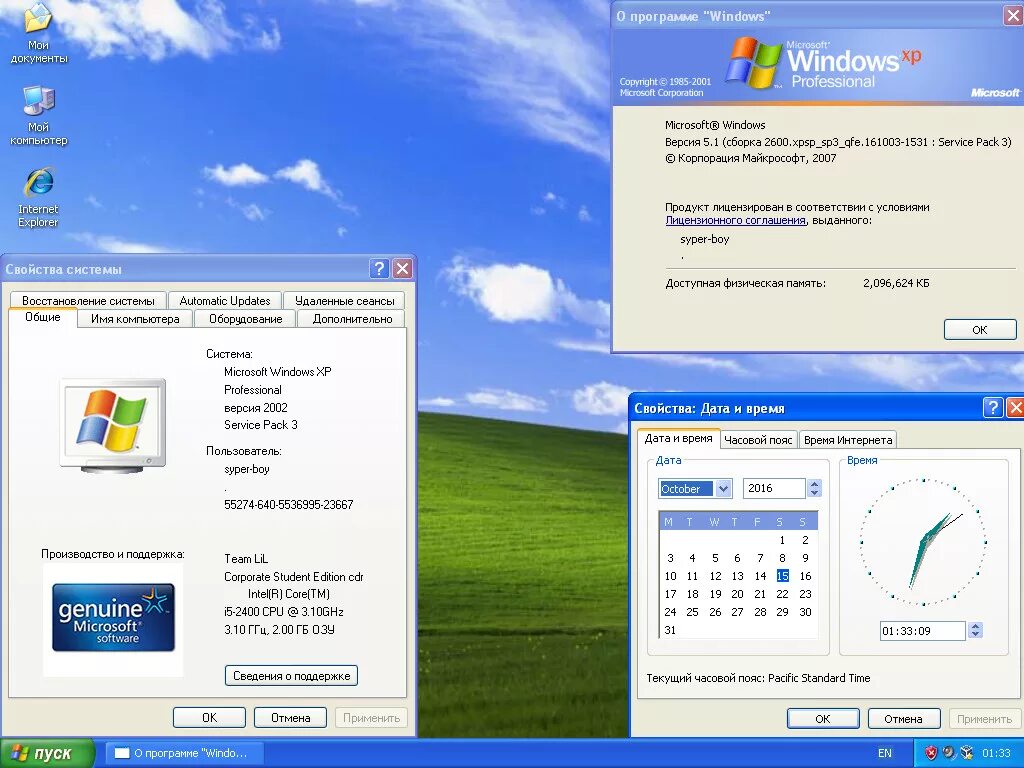This screenshot has width=1024, height=768.
Task: Launch Internet Explorer from the desktop
Action: [x=38, y=197]
